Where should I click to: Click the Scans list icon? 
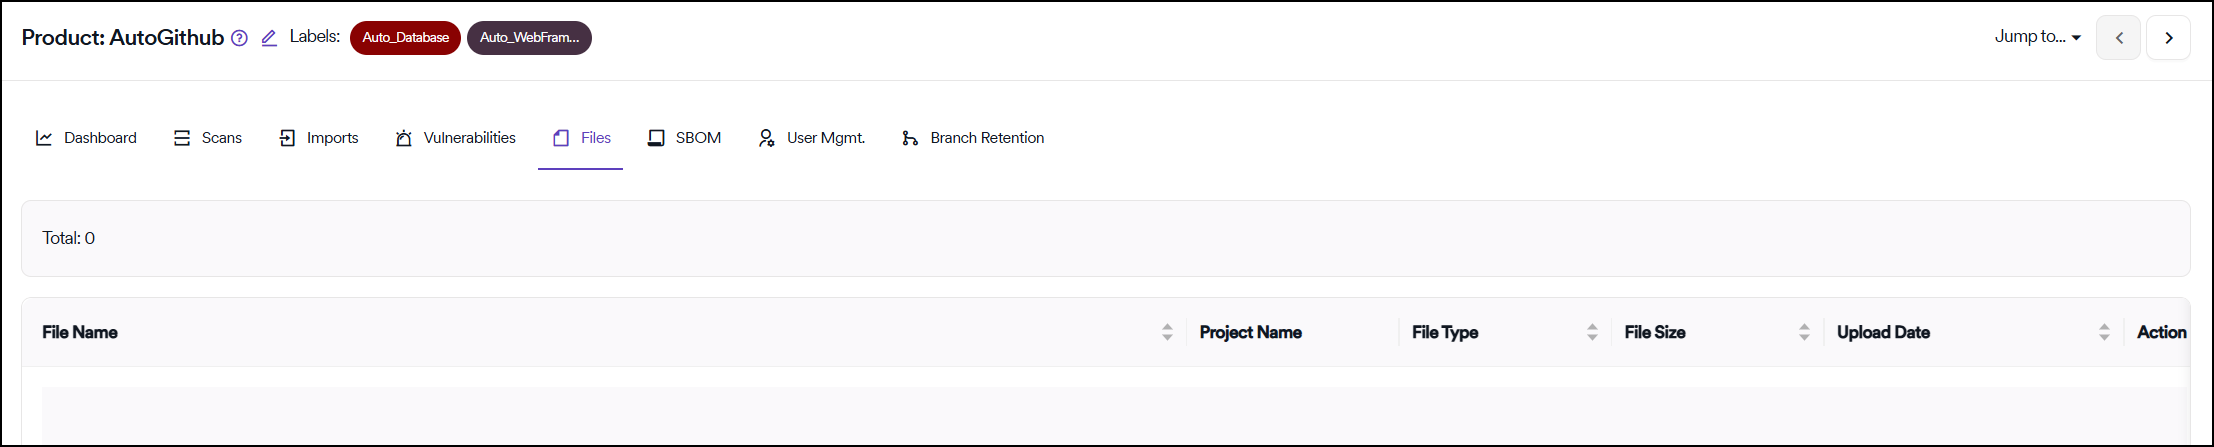[x=182, y=138]
